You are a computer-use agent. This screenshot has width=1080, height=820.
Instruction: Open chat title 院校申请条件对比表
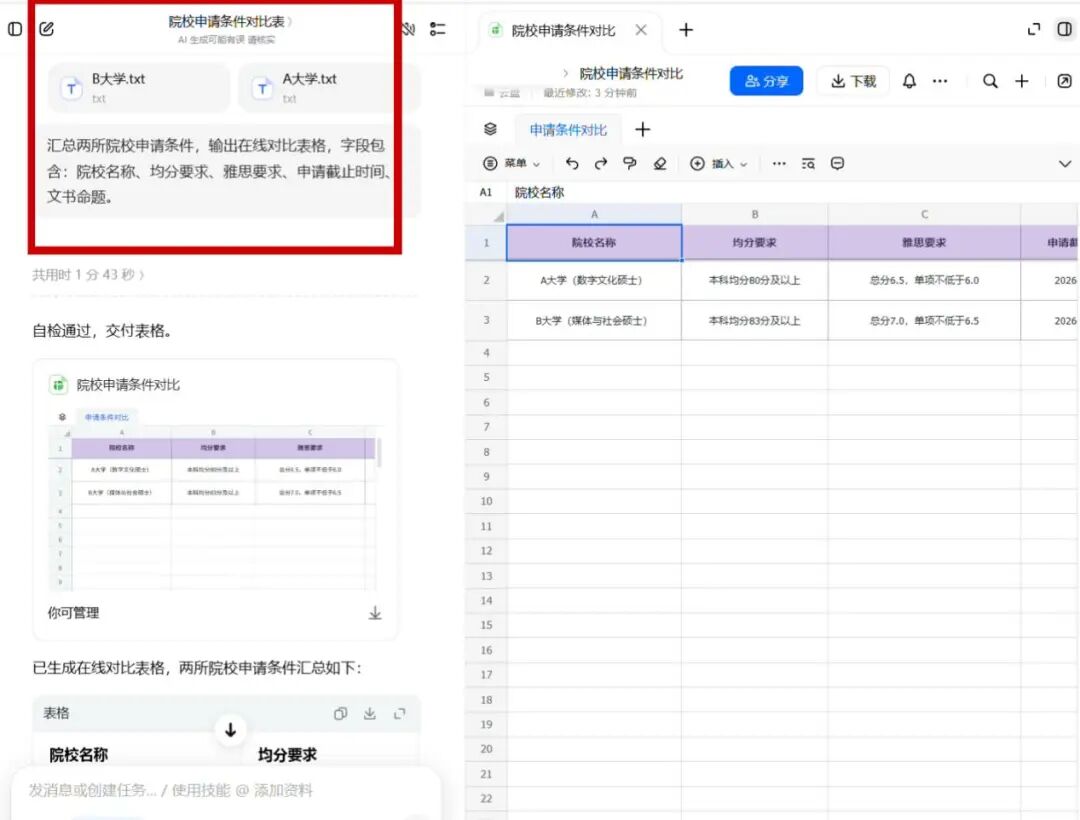click(230, 21)
